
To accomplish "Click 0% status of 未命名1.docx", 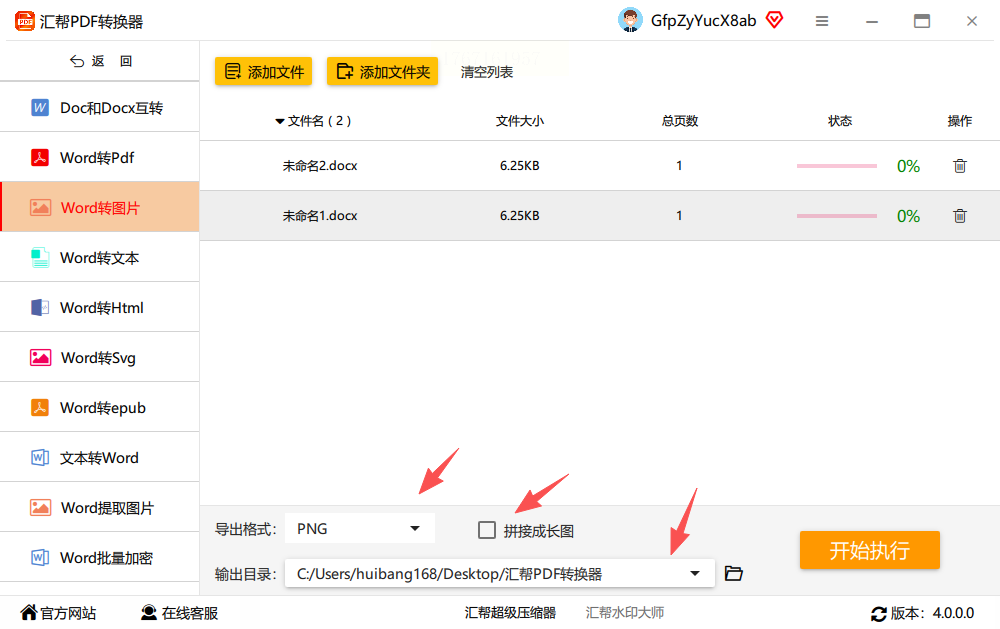I will [908, 216].
